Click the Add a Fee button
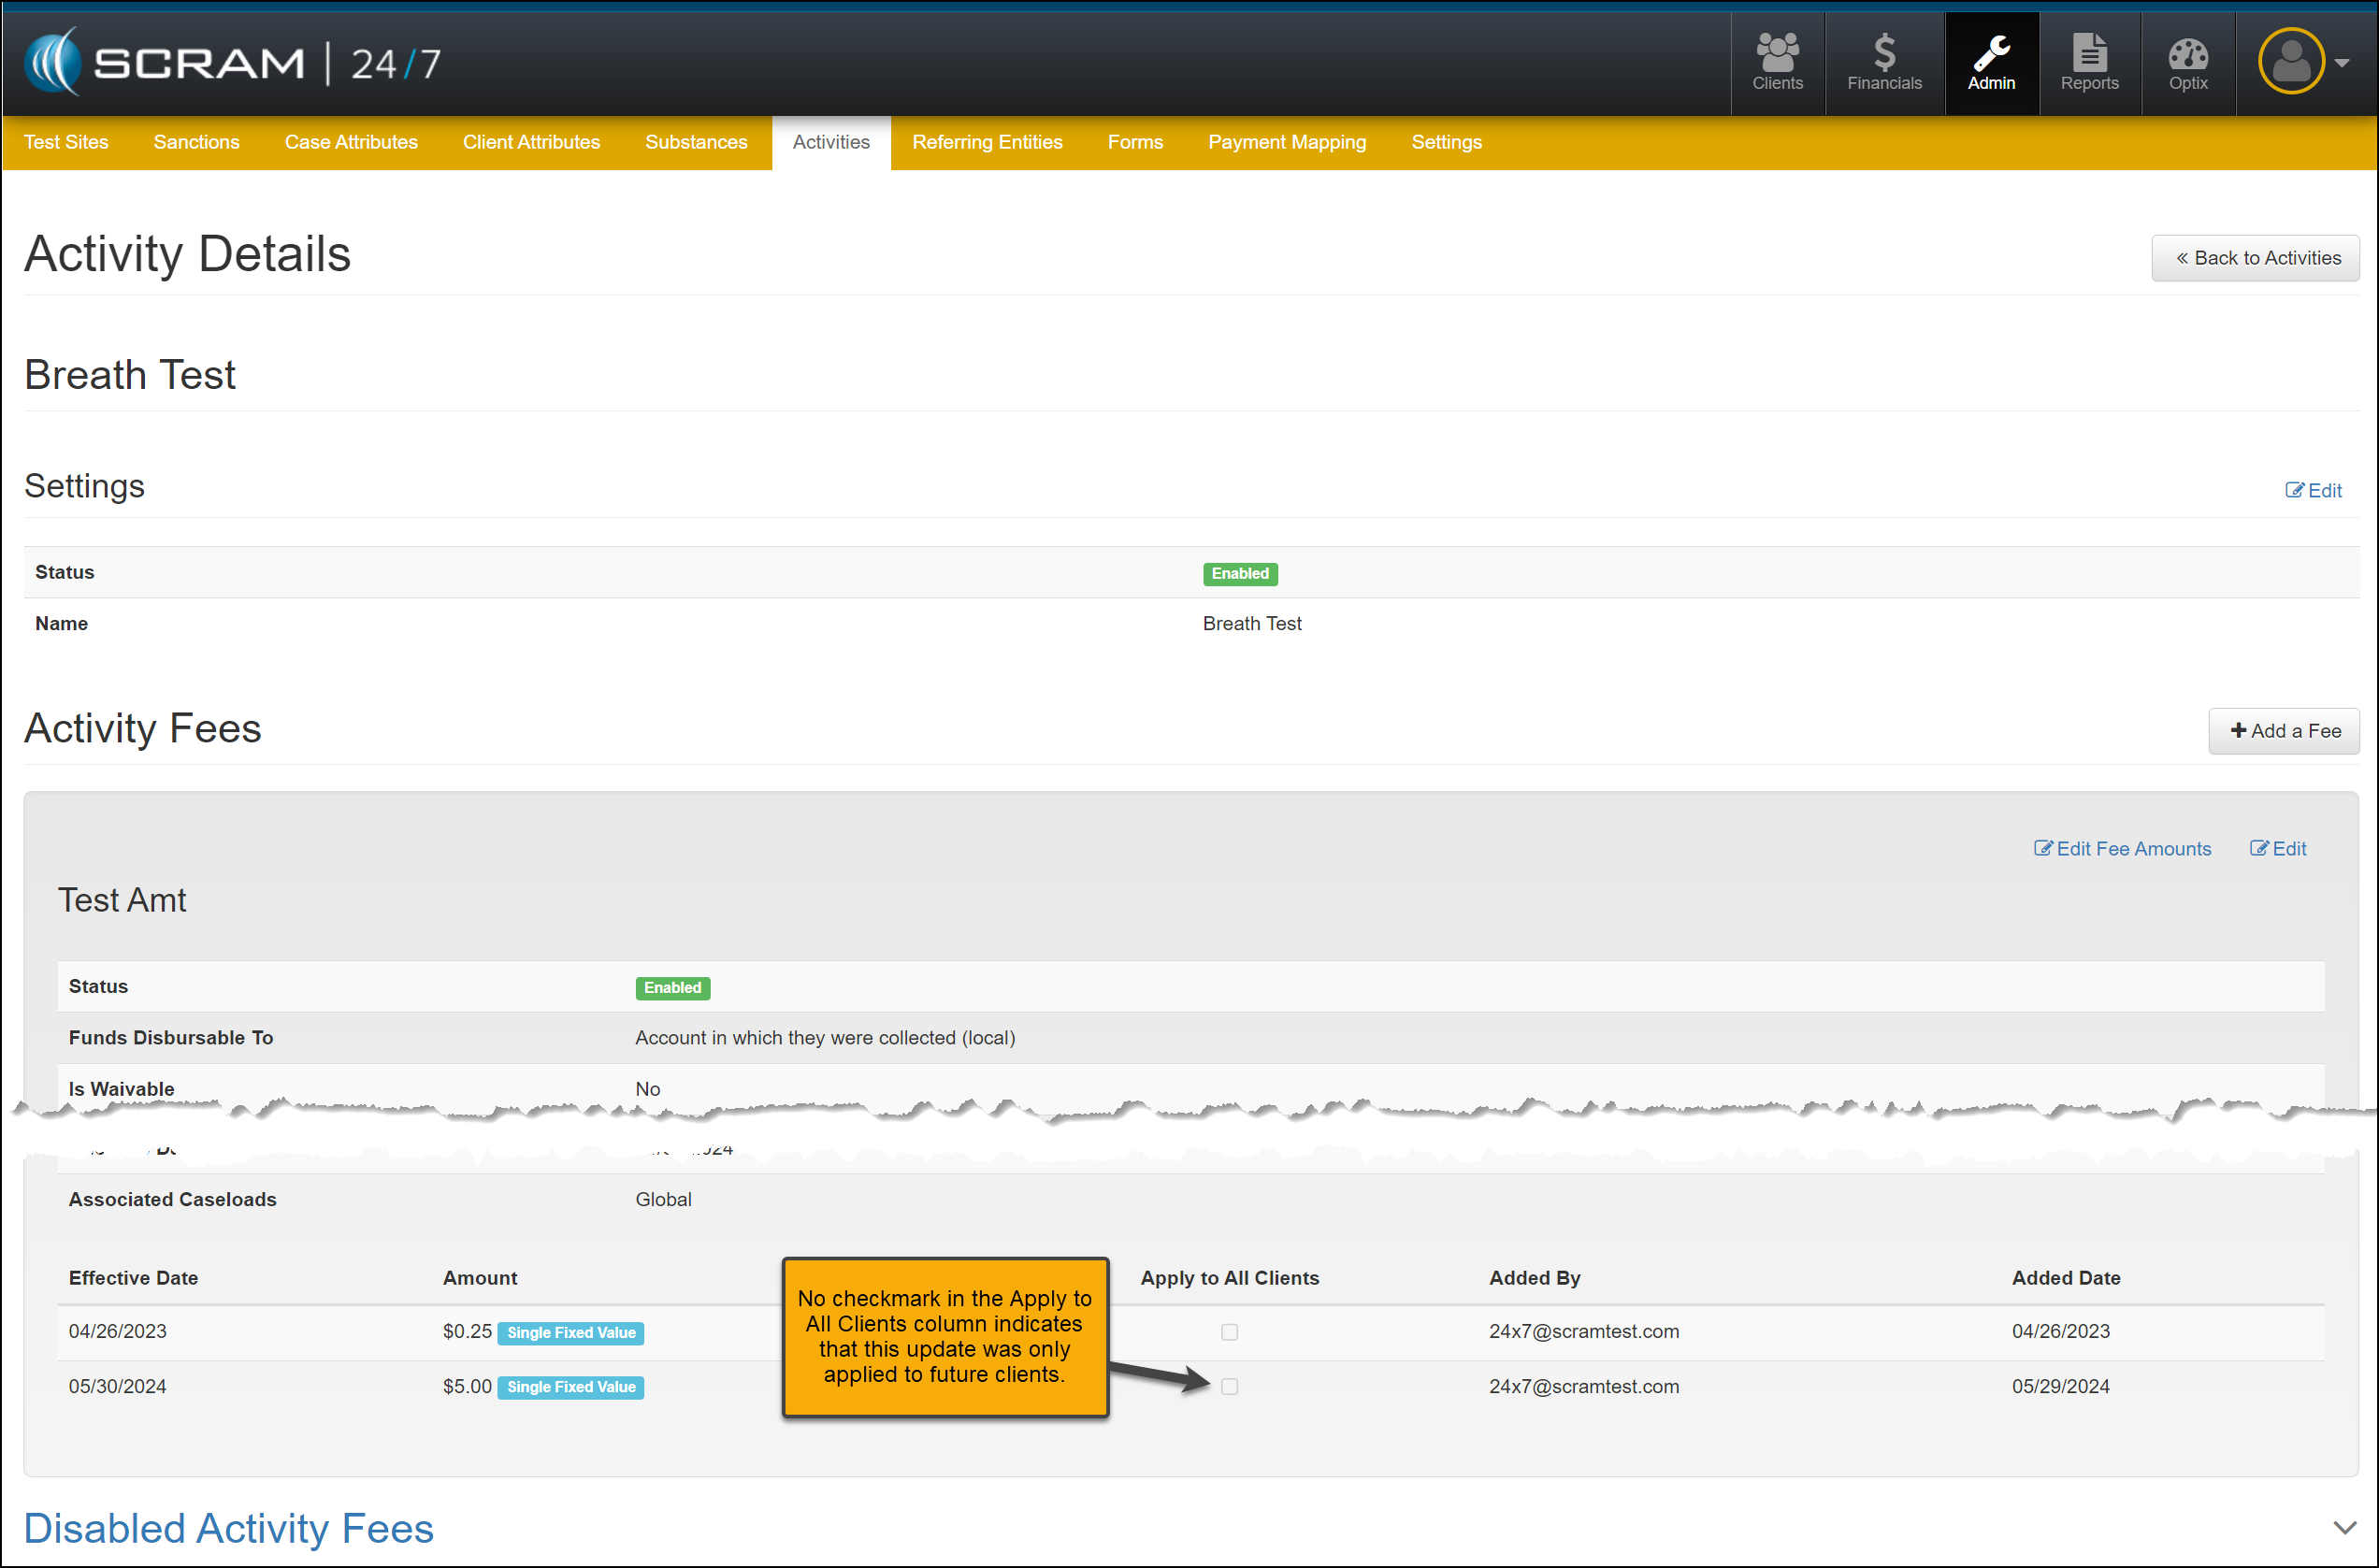Viewport: 2379px width, 1568px height. pos(2284,731)
